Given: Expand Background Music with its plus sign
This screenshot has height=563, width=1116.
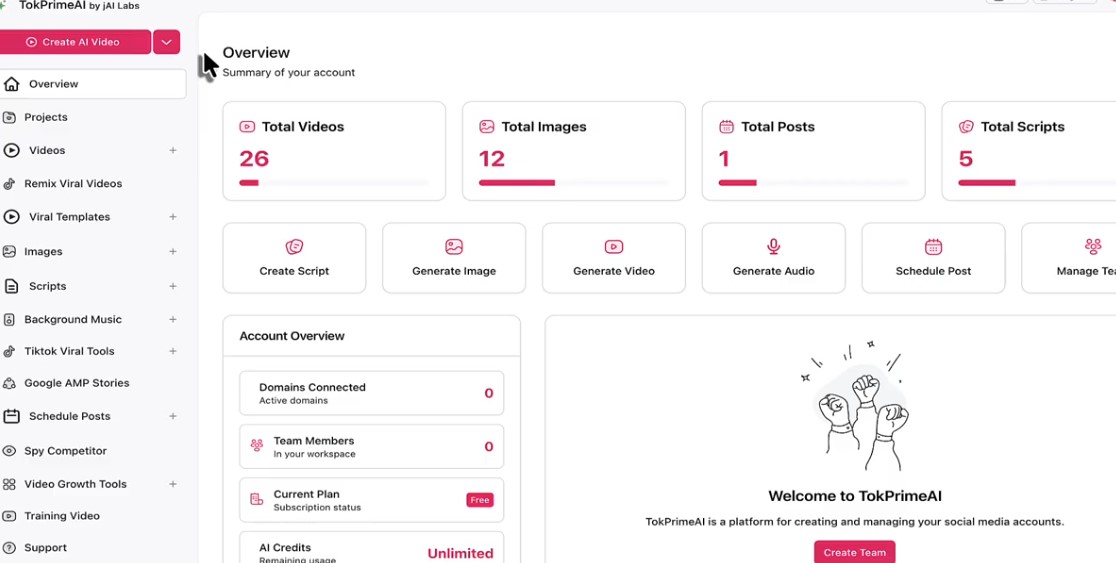Looking at the screenshot, I should pyautogui.click(x=173, y=320).
